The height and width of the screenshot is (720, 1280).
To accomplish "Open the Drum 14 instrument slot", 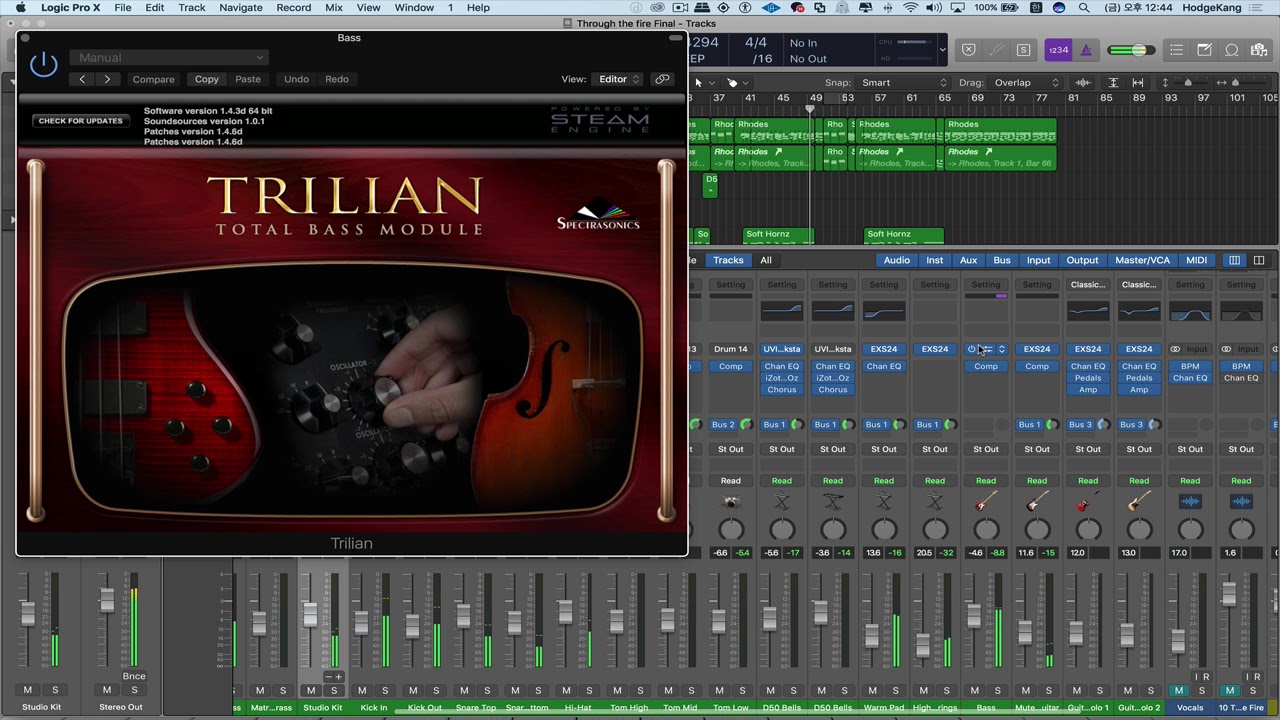I will point(731,349).
